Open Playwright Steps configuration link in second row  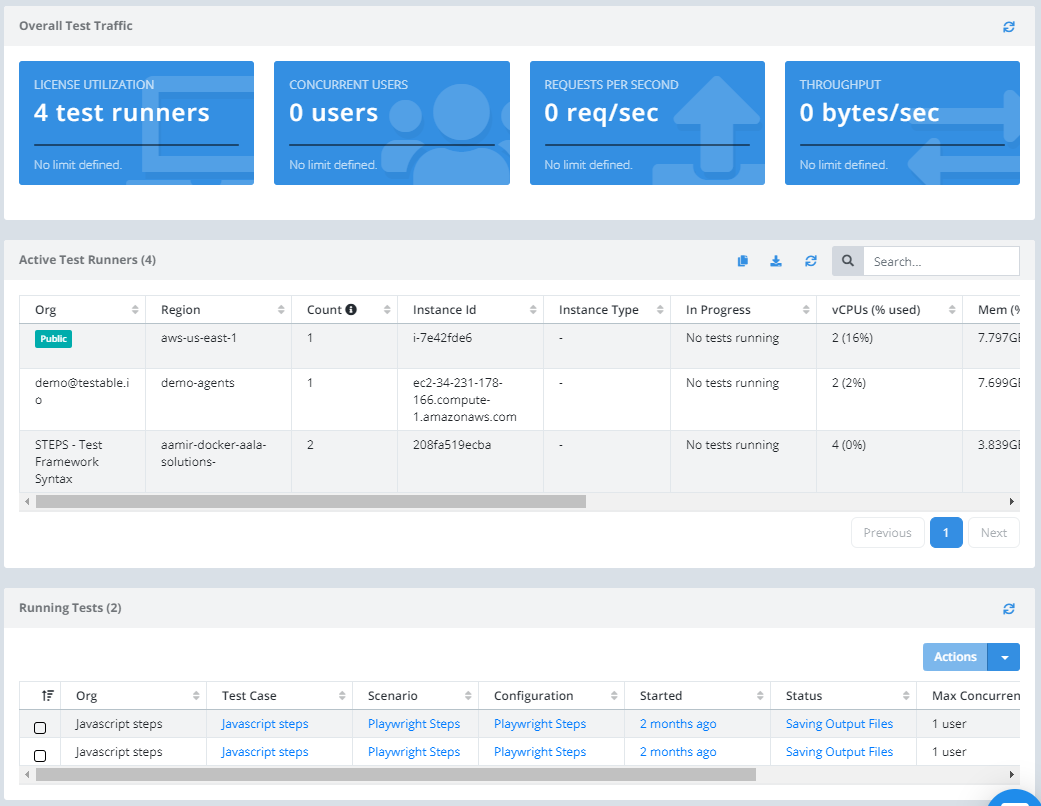[540, 752]
